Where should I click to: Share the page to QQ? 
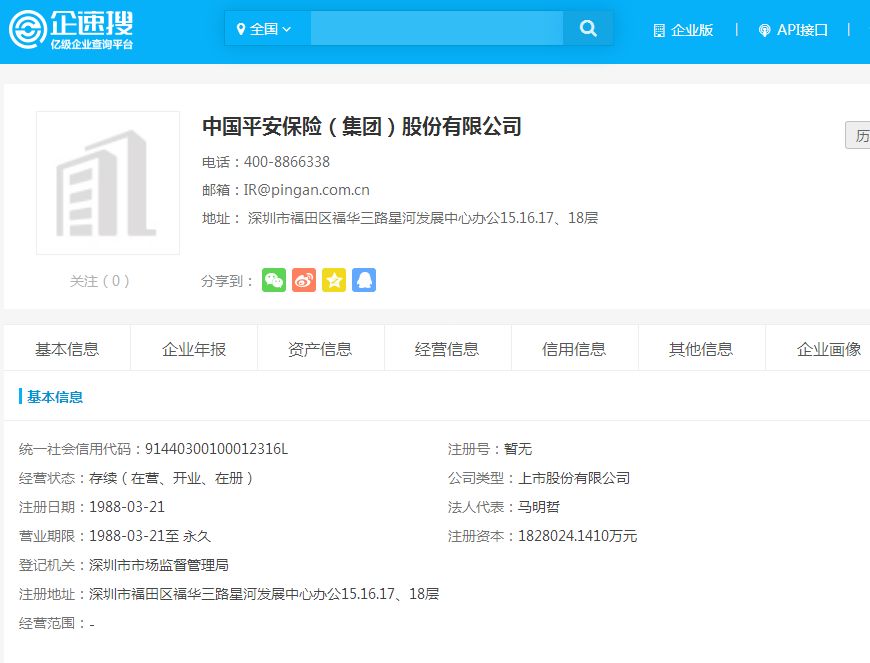tap(364, 281)
